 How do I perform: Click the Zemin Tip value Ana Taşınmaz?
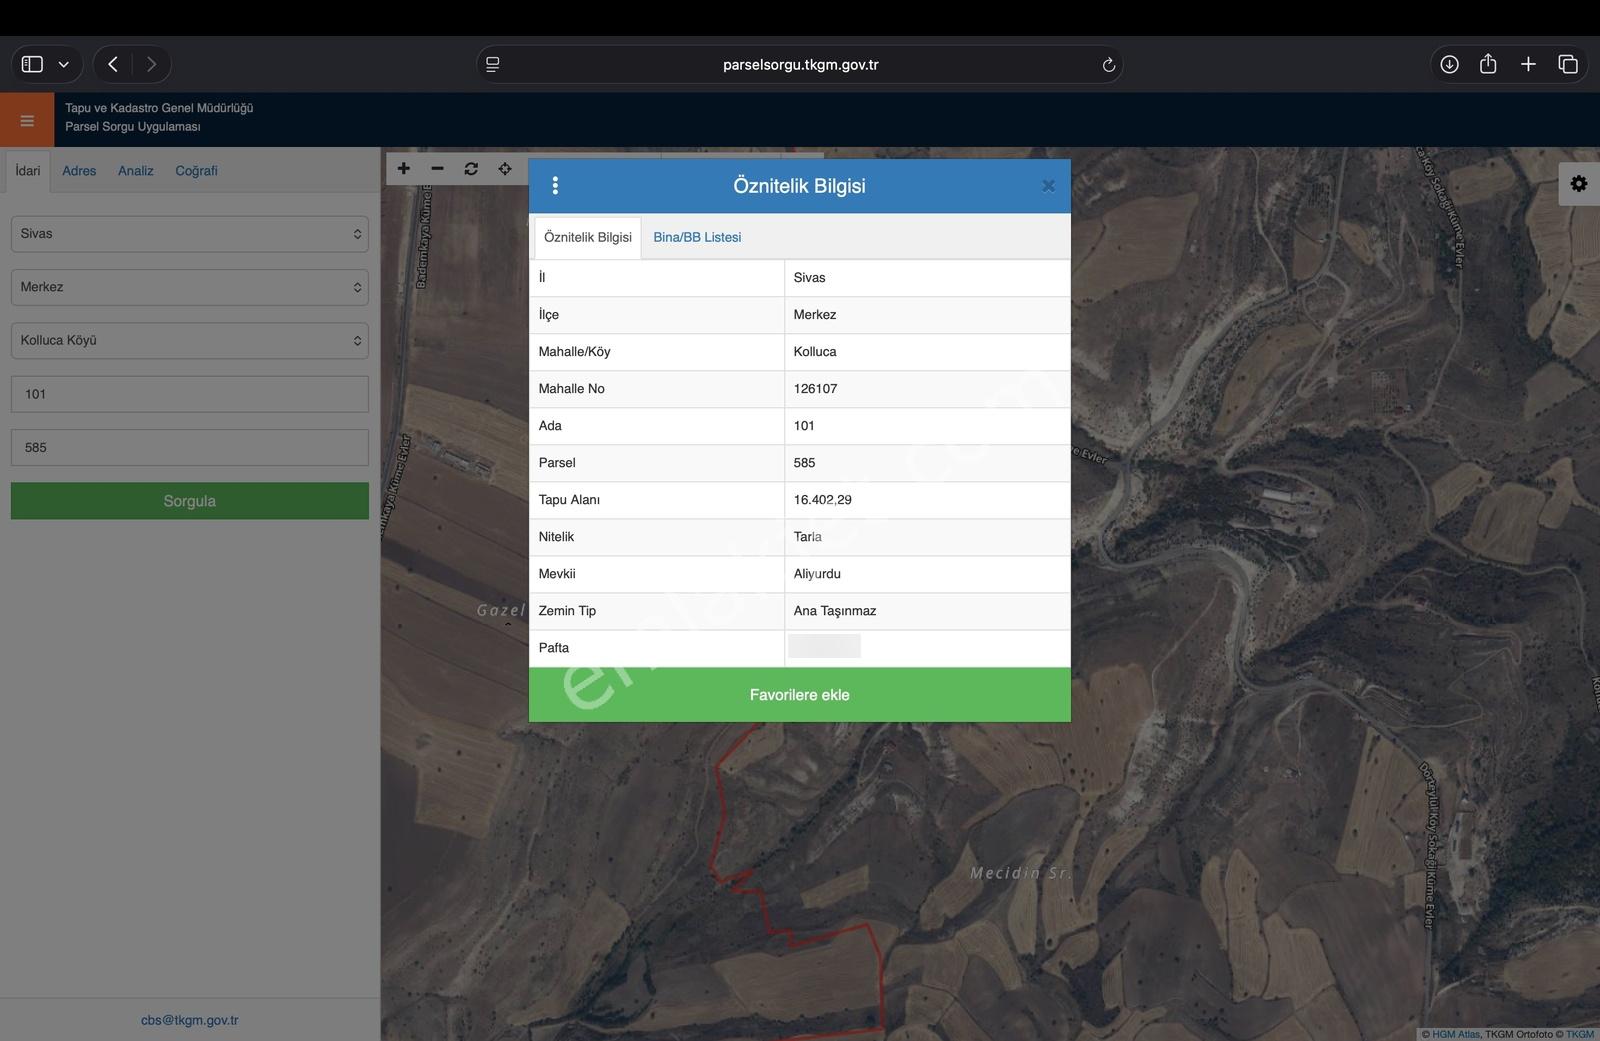834,611
